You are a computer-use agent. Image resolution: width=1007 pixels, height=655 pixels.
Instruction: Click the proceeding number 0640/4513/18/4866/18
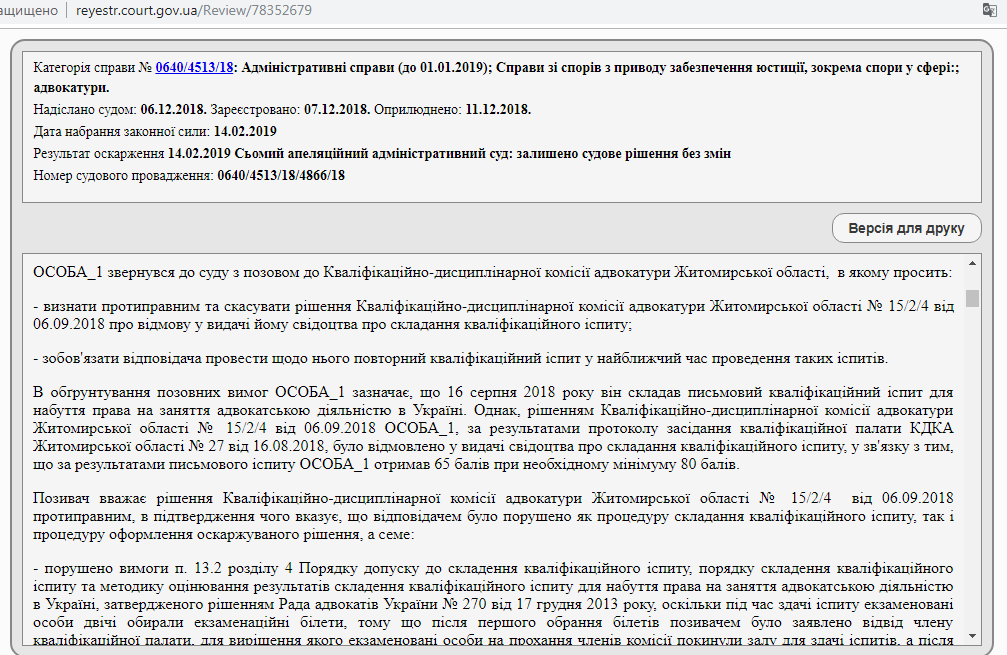281,175
